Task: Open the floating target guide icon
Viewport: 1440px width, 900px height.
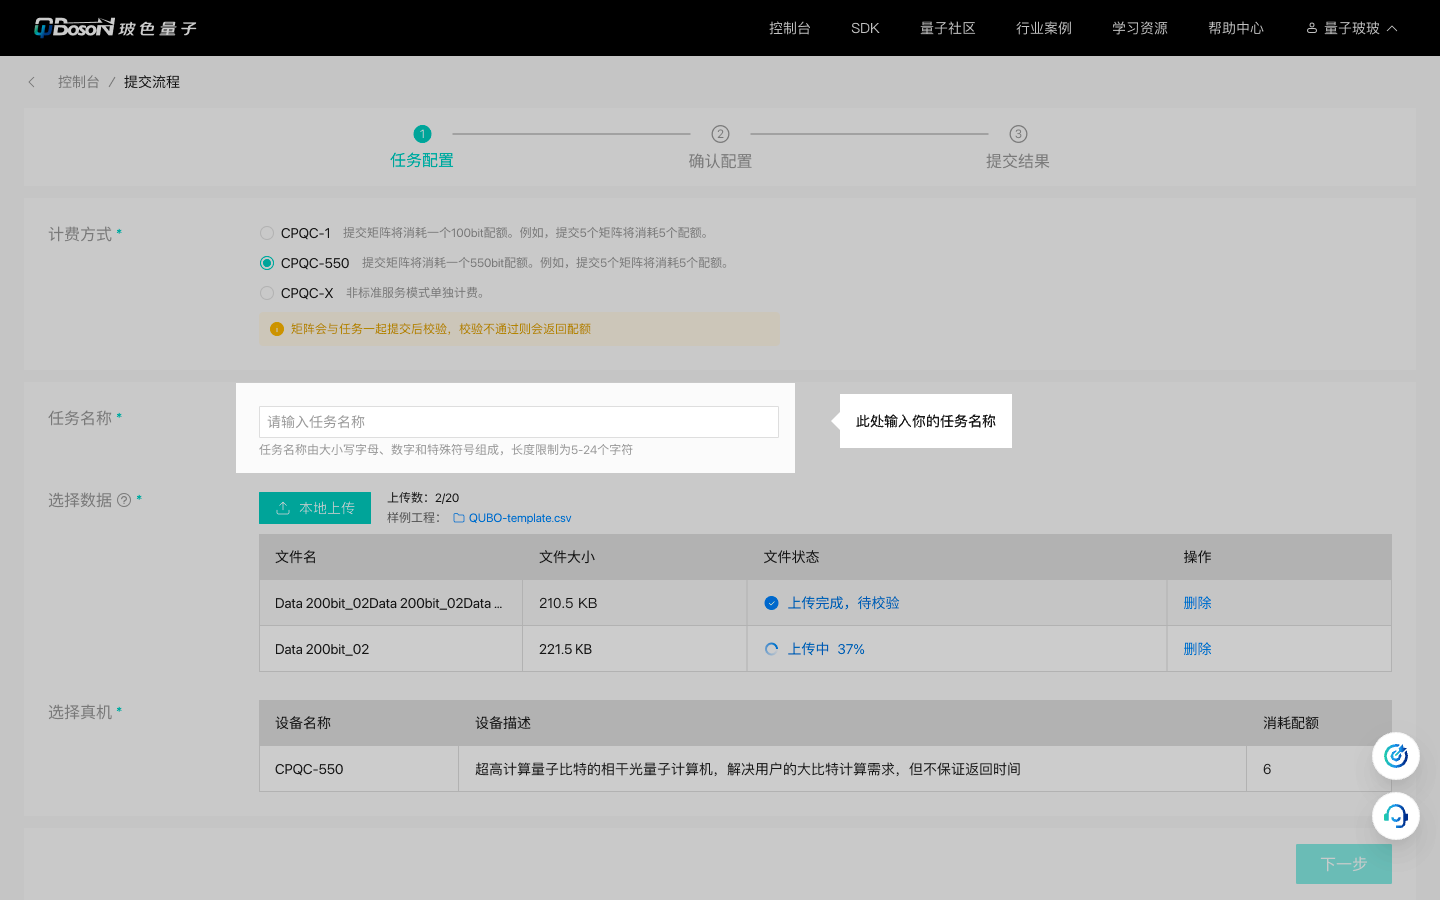Action: coord(1396,756)
